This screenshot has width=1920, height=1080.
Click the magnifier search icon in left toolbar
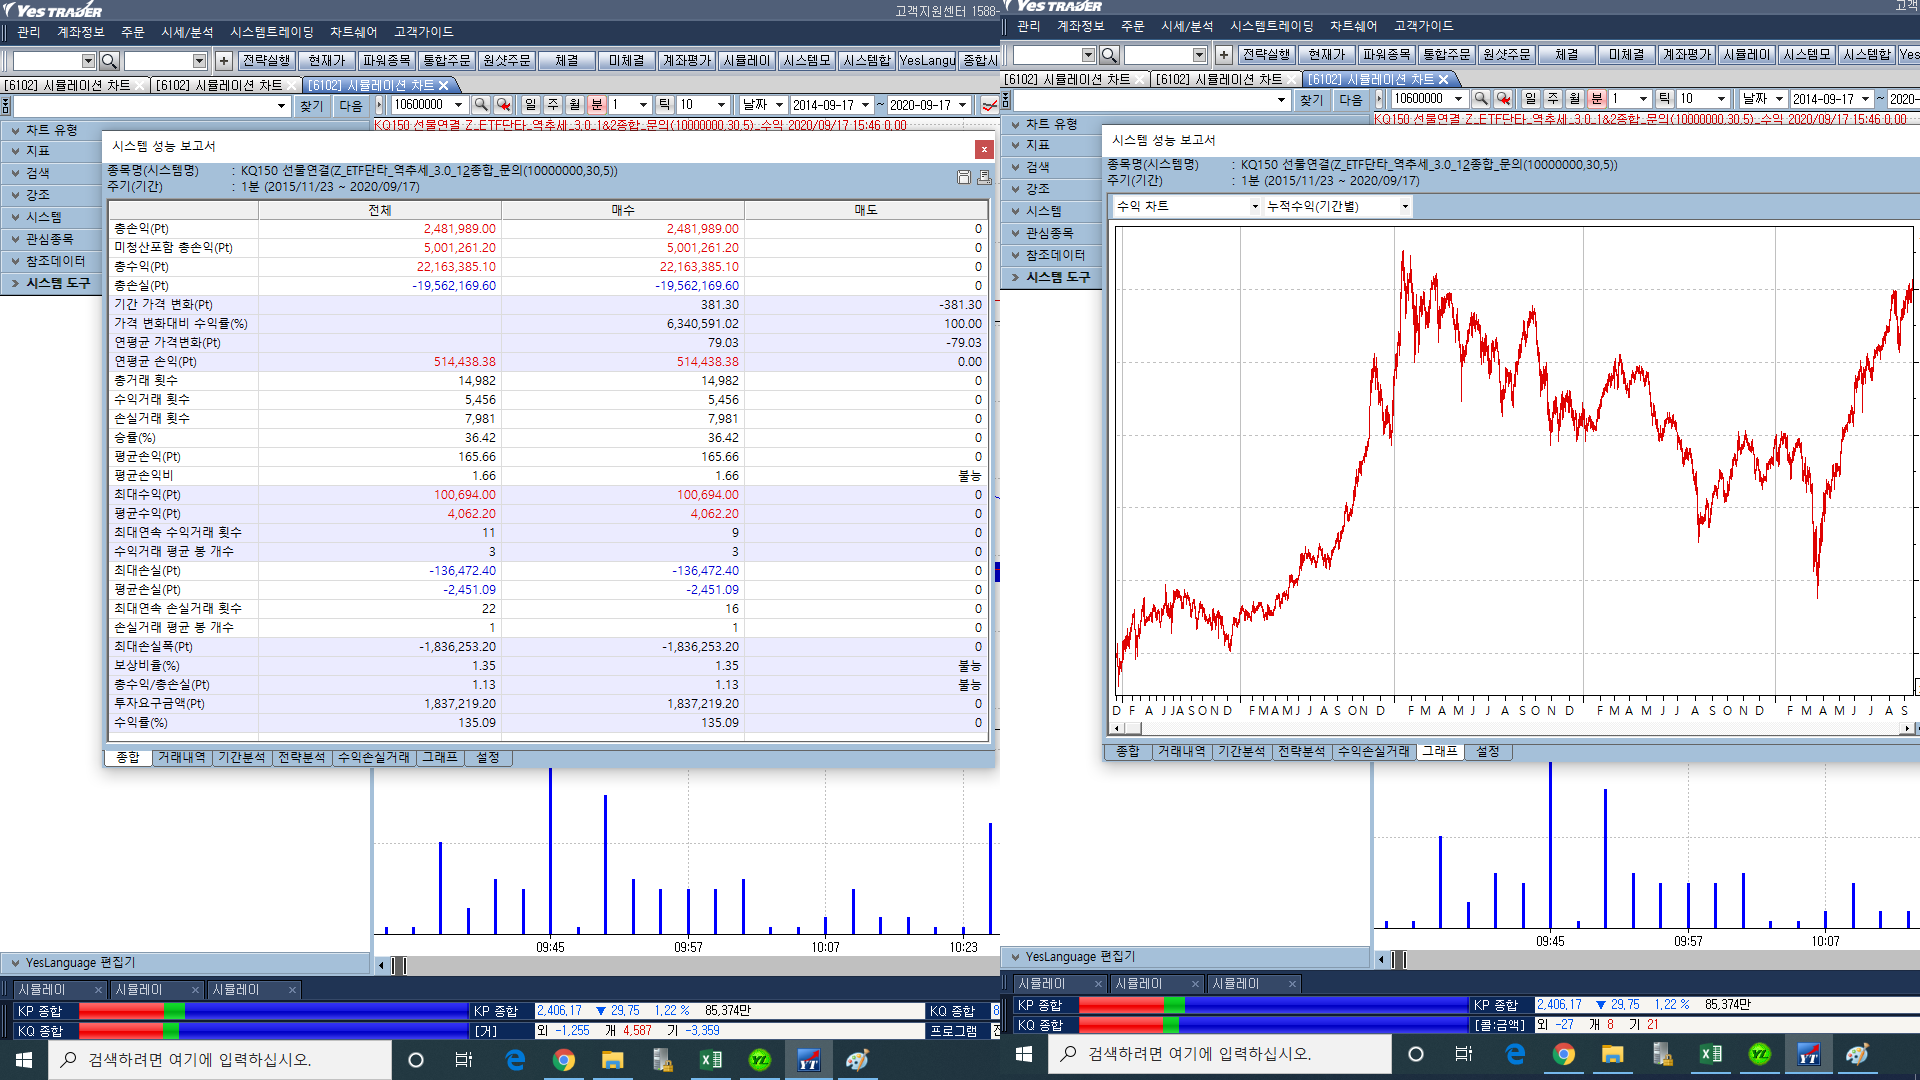coord(110,61)
